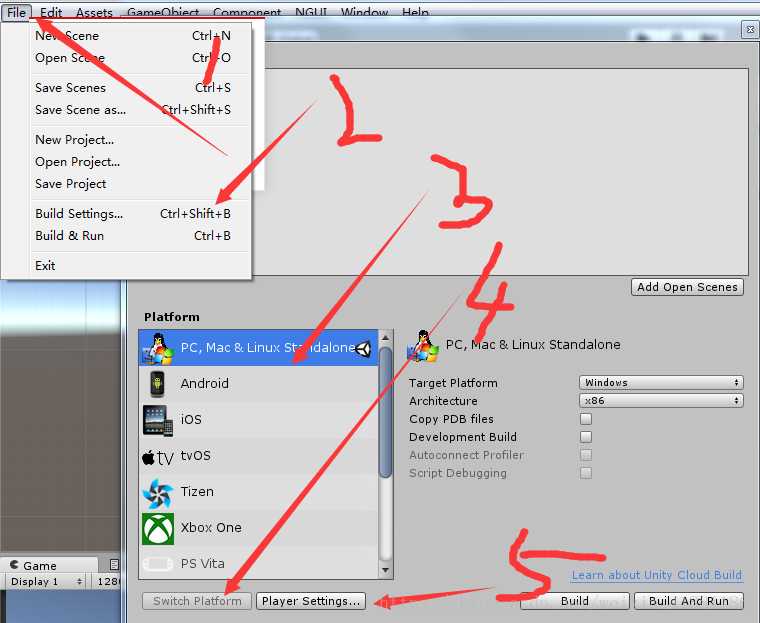Click the platform list scrollbar thumb

(386, 413)
